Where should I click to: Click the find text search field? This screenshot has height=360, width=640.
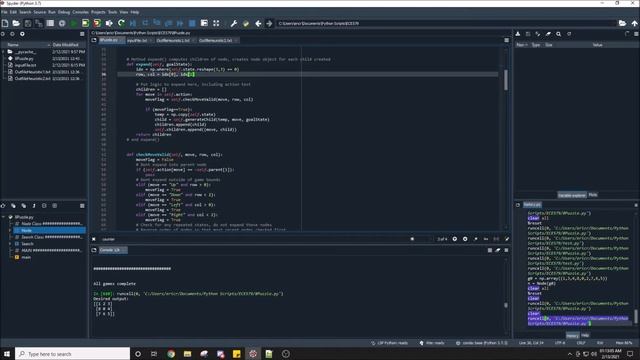(257, 239)
